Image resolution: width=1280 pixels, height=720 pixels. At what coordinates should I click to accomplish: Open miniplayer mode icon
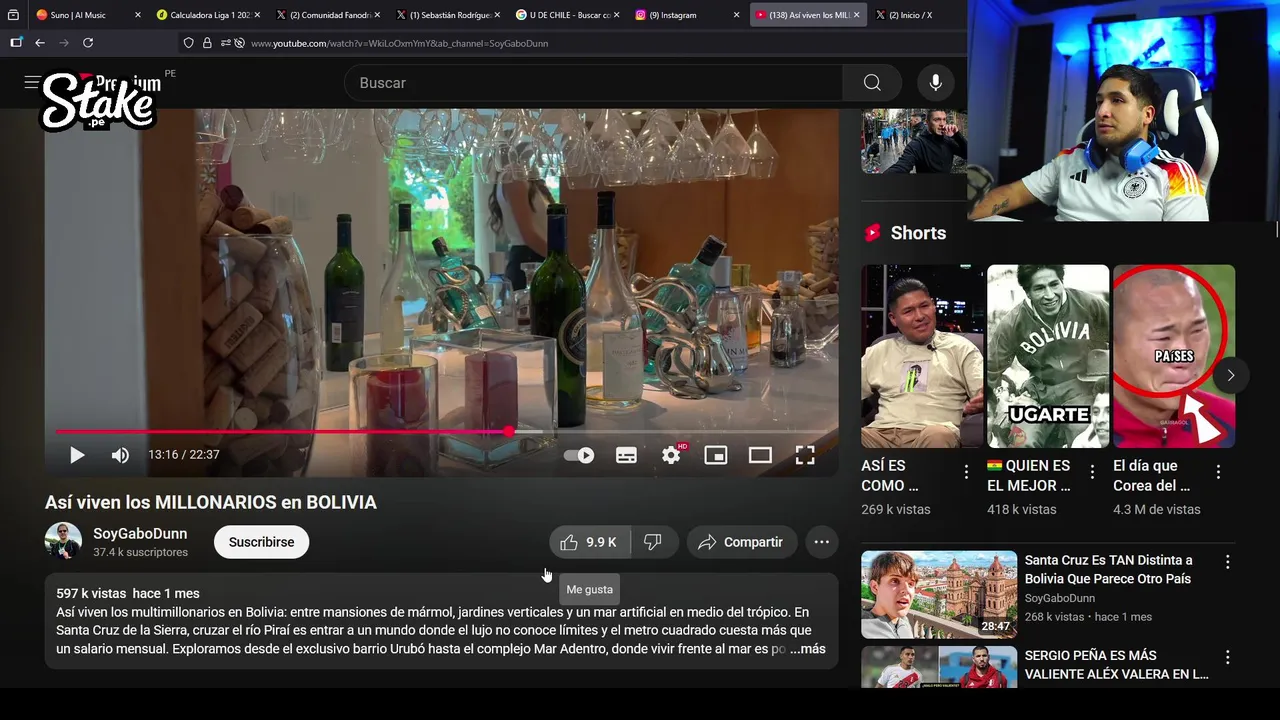click(x=716, y=455)
